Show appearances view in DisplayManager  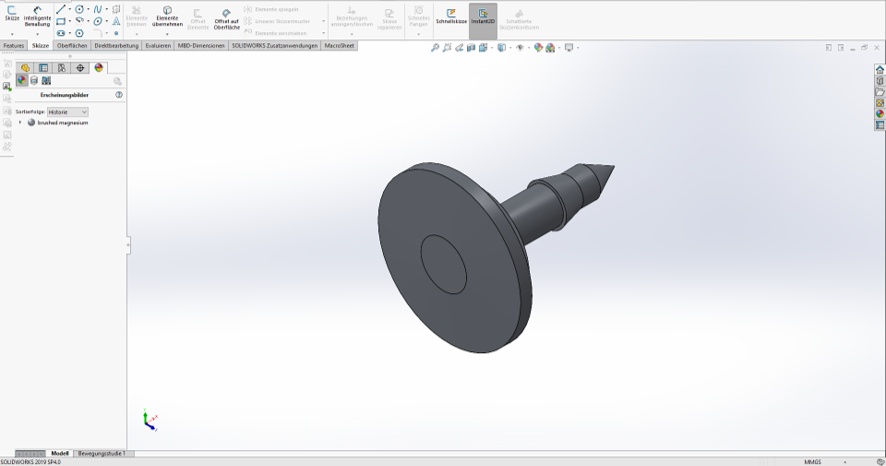[x=21, y=81]
